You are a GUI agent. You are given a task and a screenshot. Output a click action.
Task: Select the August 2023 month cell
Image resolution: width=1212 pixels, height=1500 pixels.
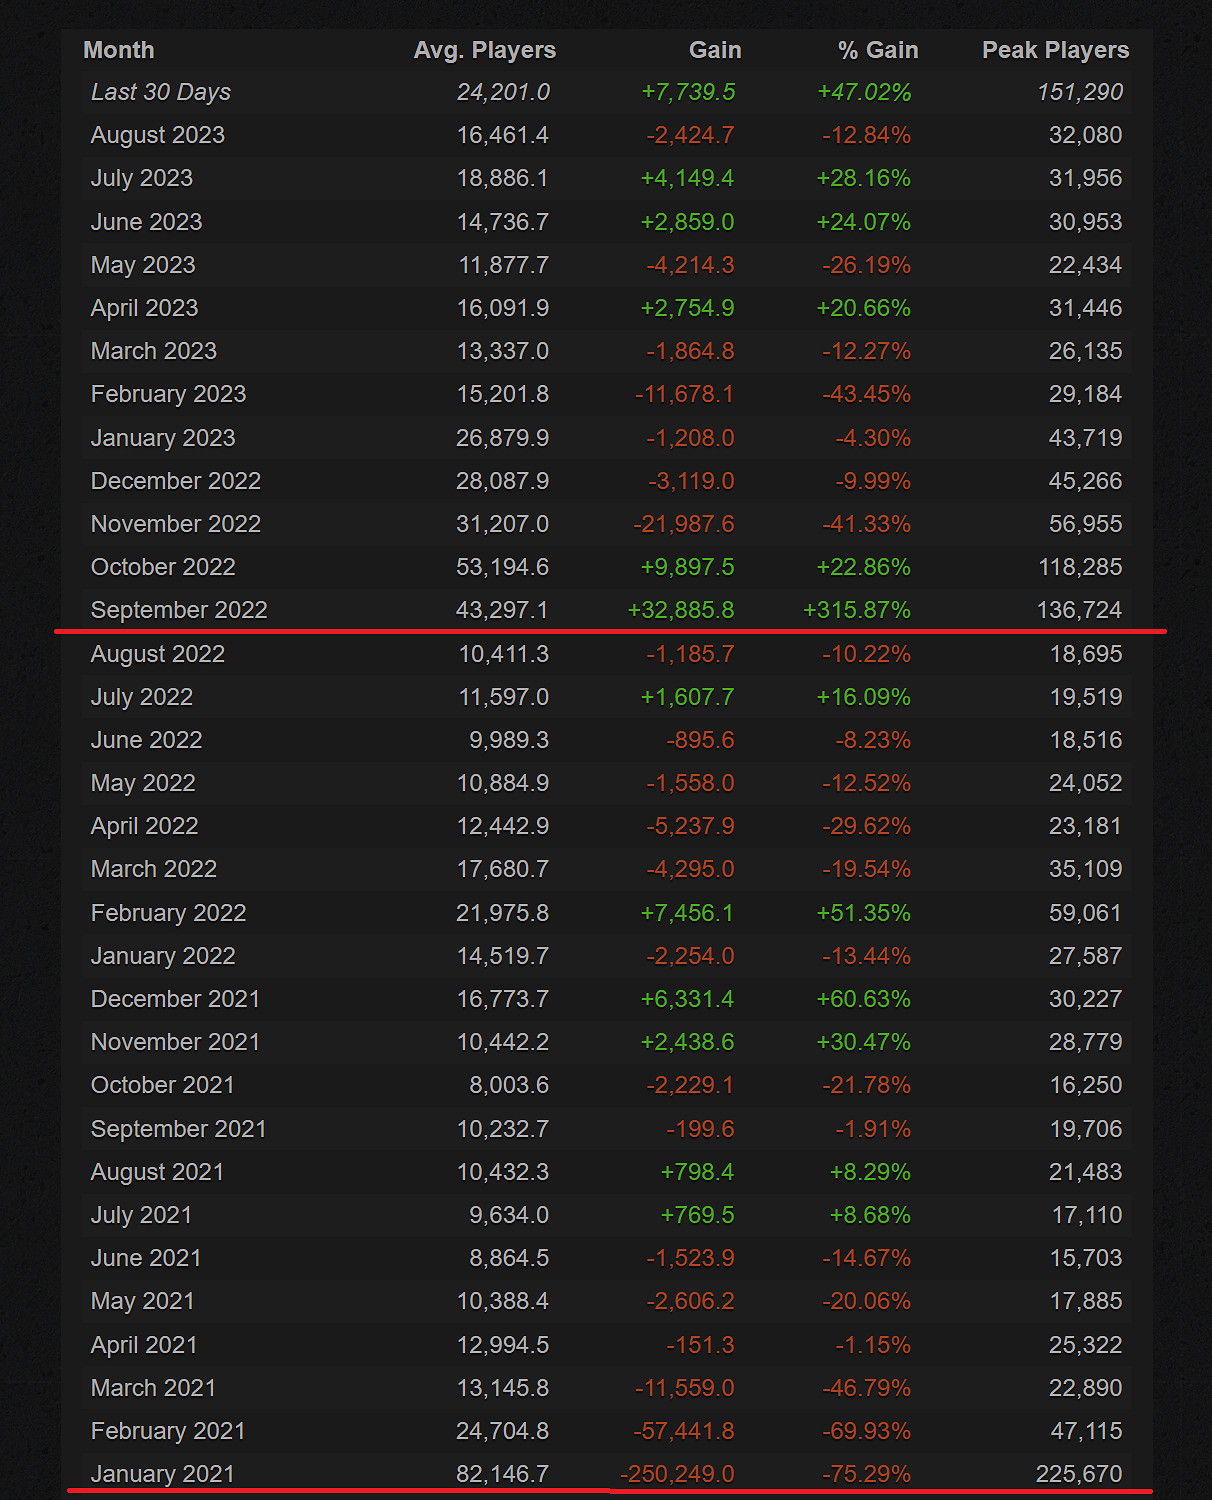(158, 135)
